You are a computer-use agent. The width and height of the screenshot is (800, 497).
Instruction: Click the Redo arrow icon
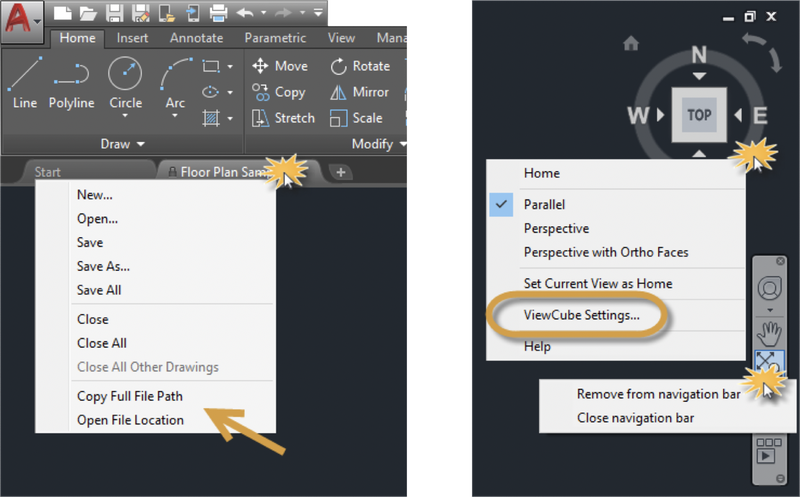point(283,12)
